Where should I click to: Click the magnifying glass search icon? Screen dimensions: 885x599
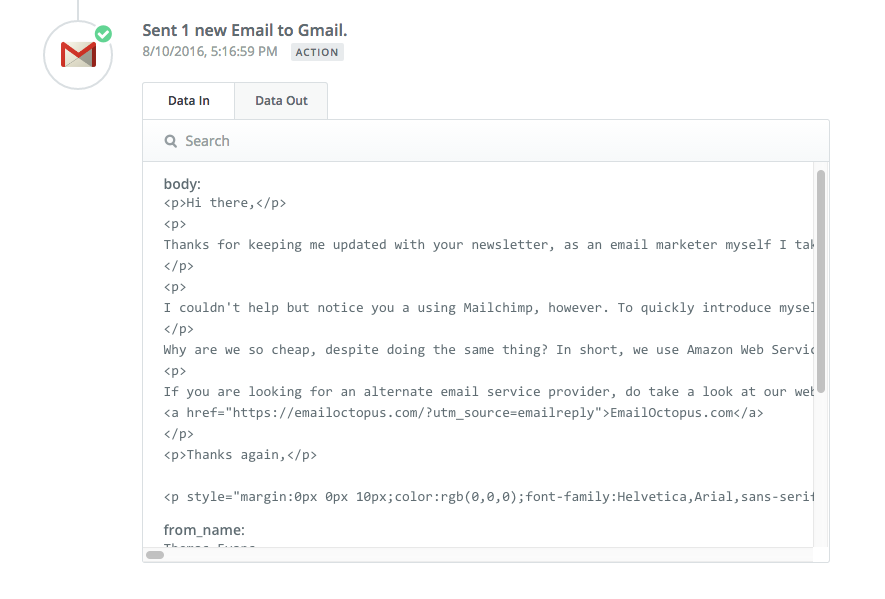point(171,141)
